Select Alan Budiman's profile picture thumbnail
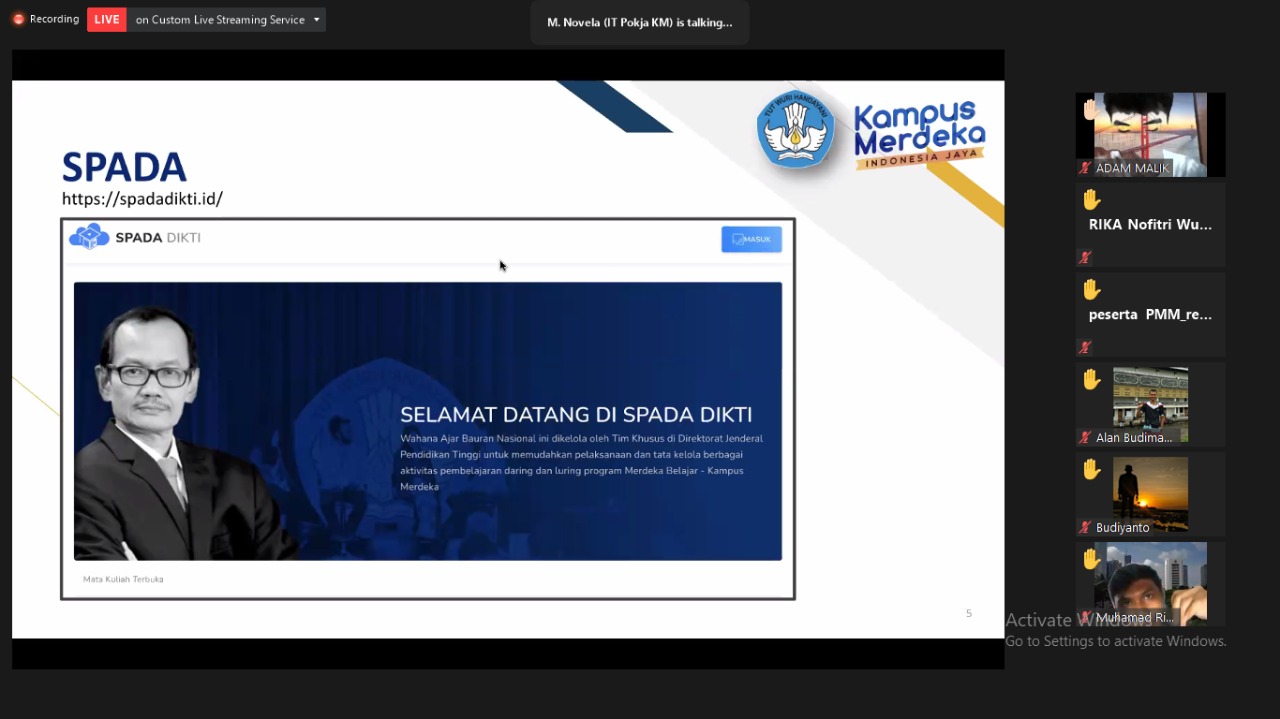 point(1150,404)
